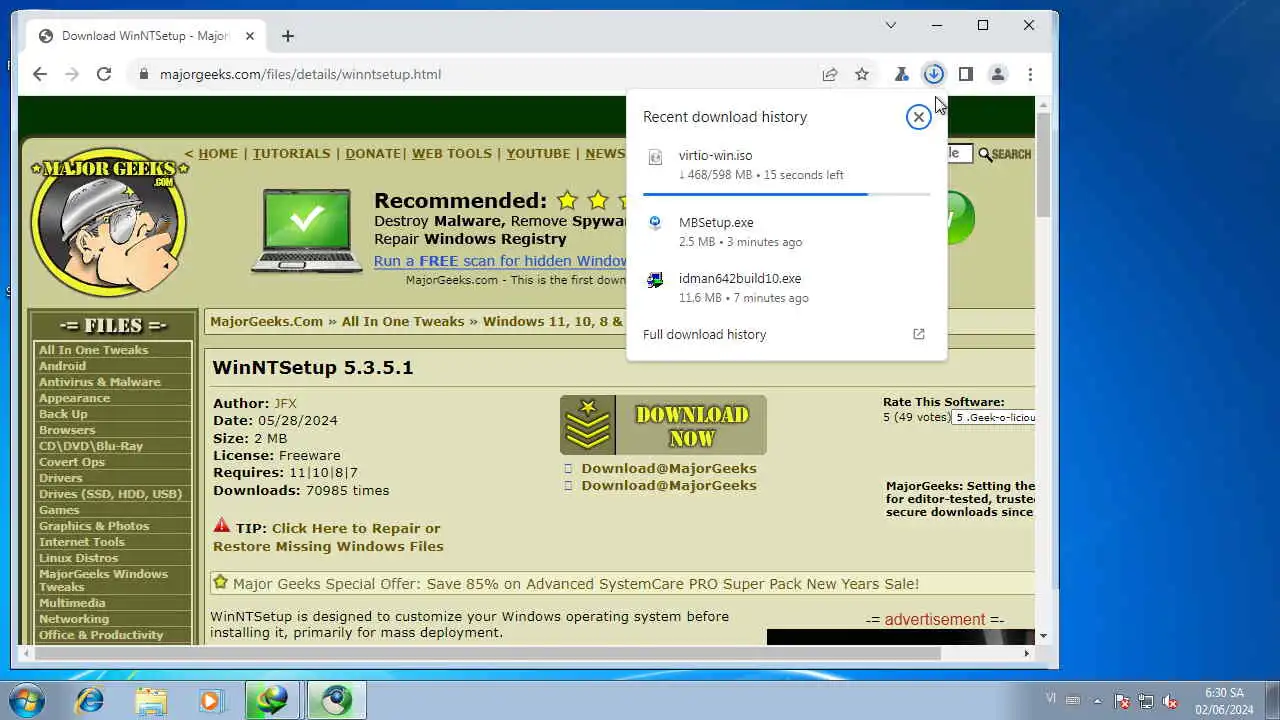Open idman642build10.exe download entry
This screenshot has width=1280, height=720.
point(786,288)
